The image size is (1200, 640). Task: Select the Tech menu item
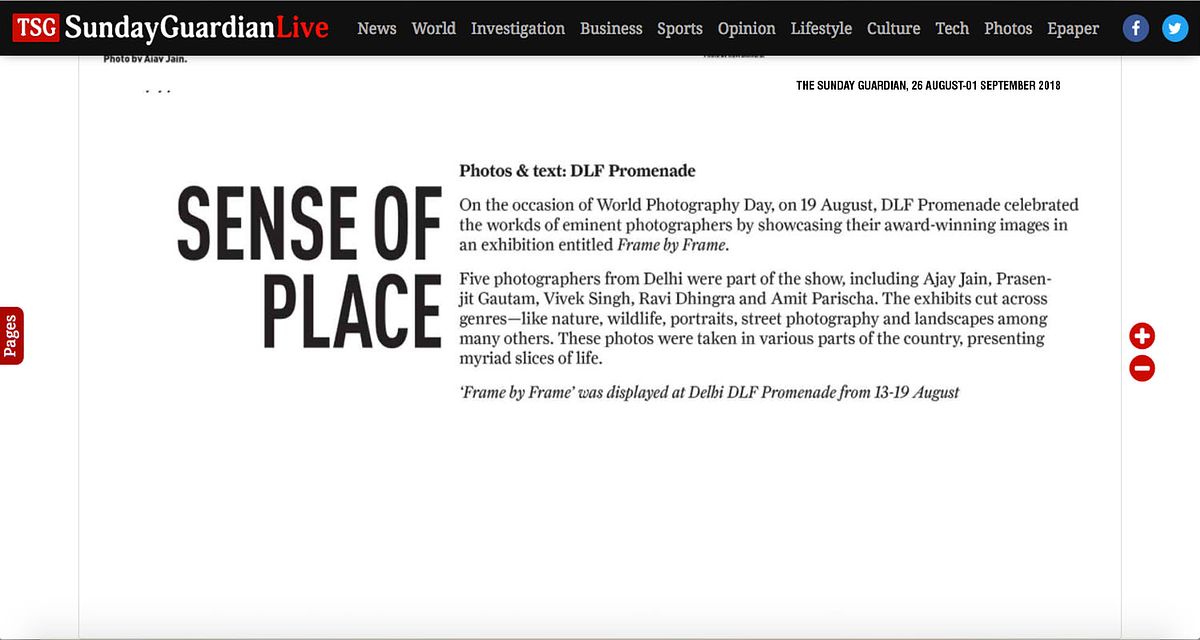(x=952, y=28)
